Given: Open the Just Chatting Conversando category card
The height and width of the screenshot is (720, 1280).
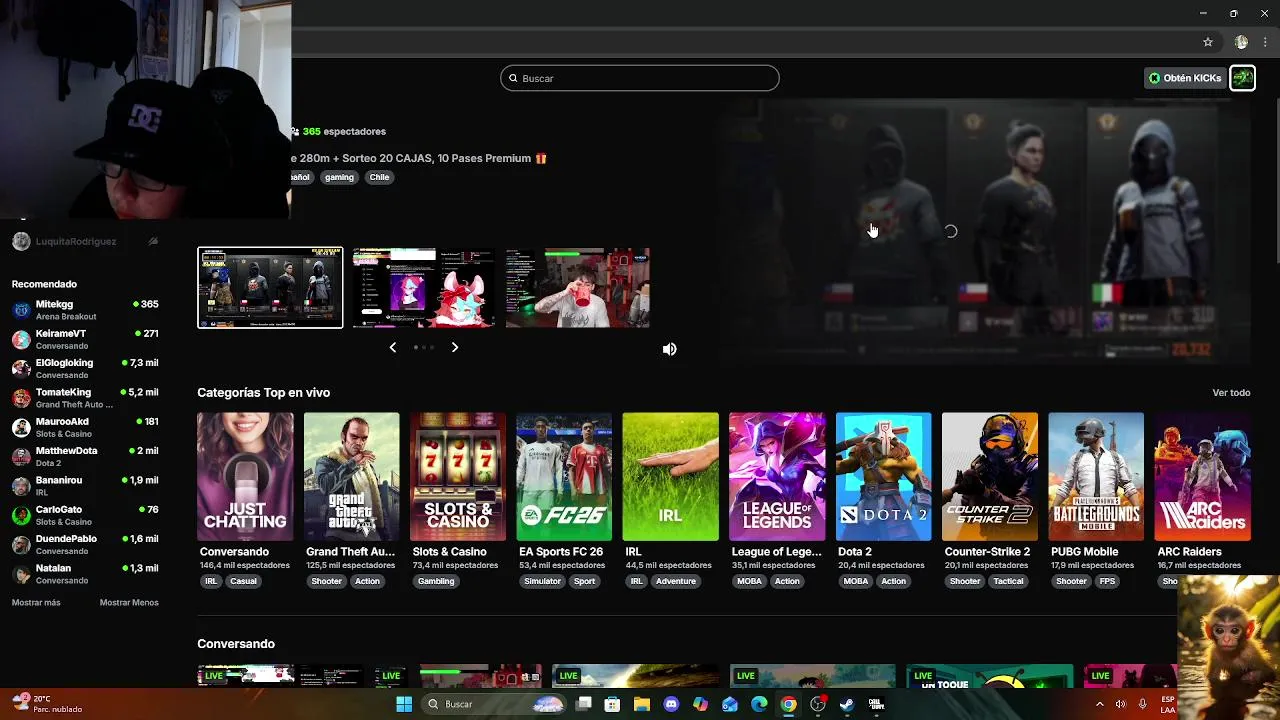Looking at the screenshot, I should click(x=245, y=477).
